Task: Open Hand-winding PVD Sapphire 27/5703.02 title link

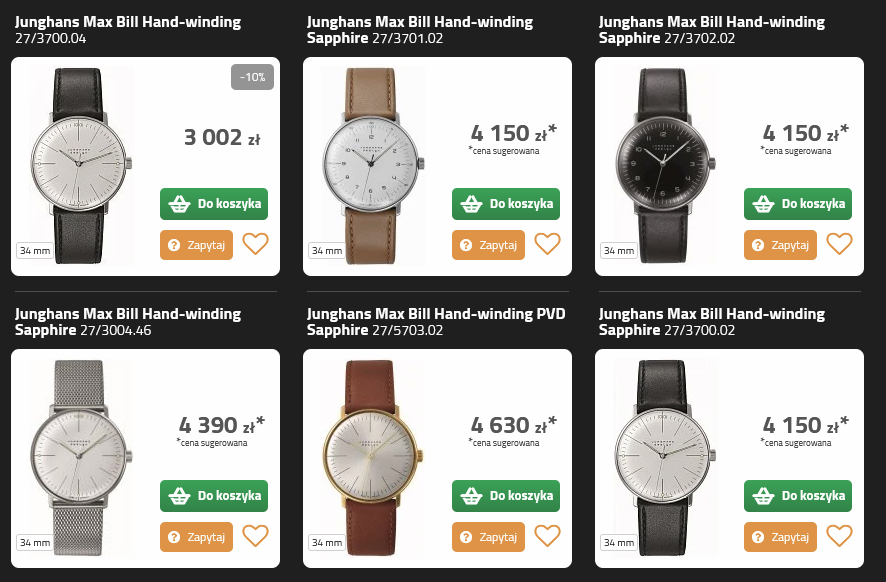Action: tap(436, 322)
